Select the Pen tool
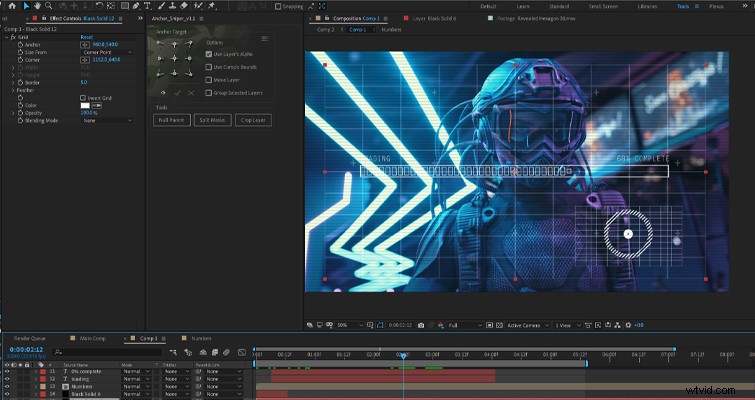 (136, 6)
